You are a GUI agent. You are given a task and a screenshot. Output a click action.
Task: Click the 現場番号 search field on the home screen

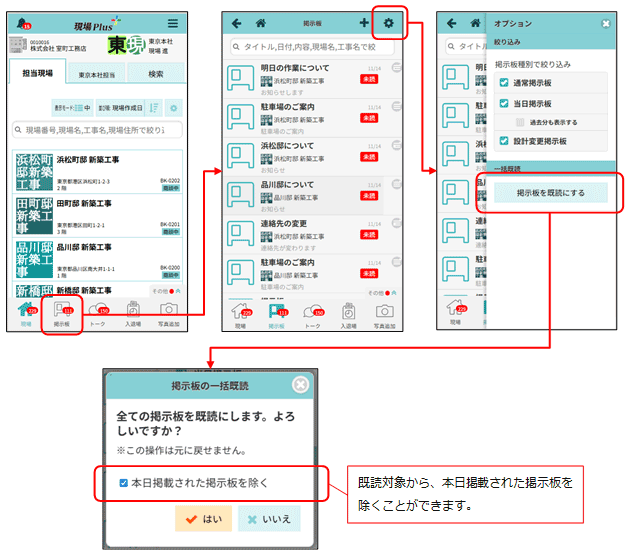[x=97, y=130]
